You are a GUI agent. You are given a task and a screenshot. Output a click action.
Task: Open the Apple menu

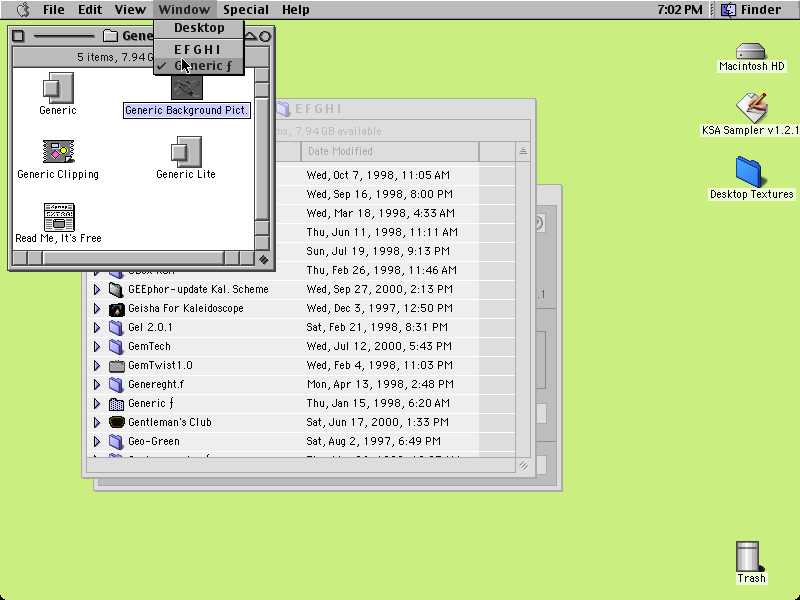pyautogui.click(x=23, y=9)
